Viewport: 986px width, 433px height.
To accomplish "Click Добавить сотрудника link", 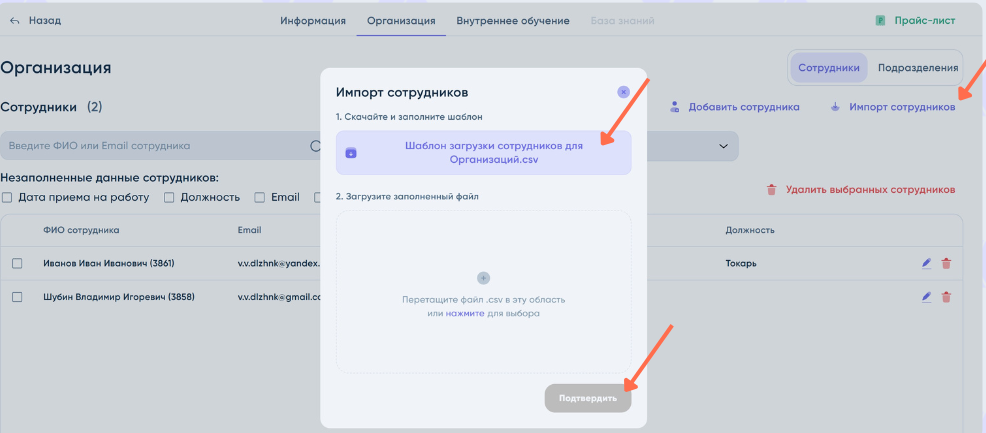I will click(x=735, y=106).
